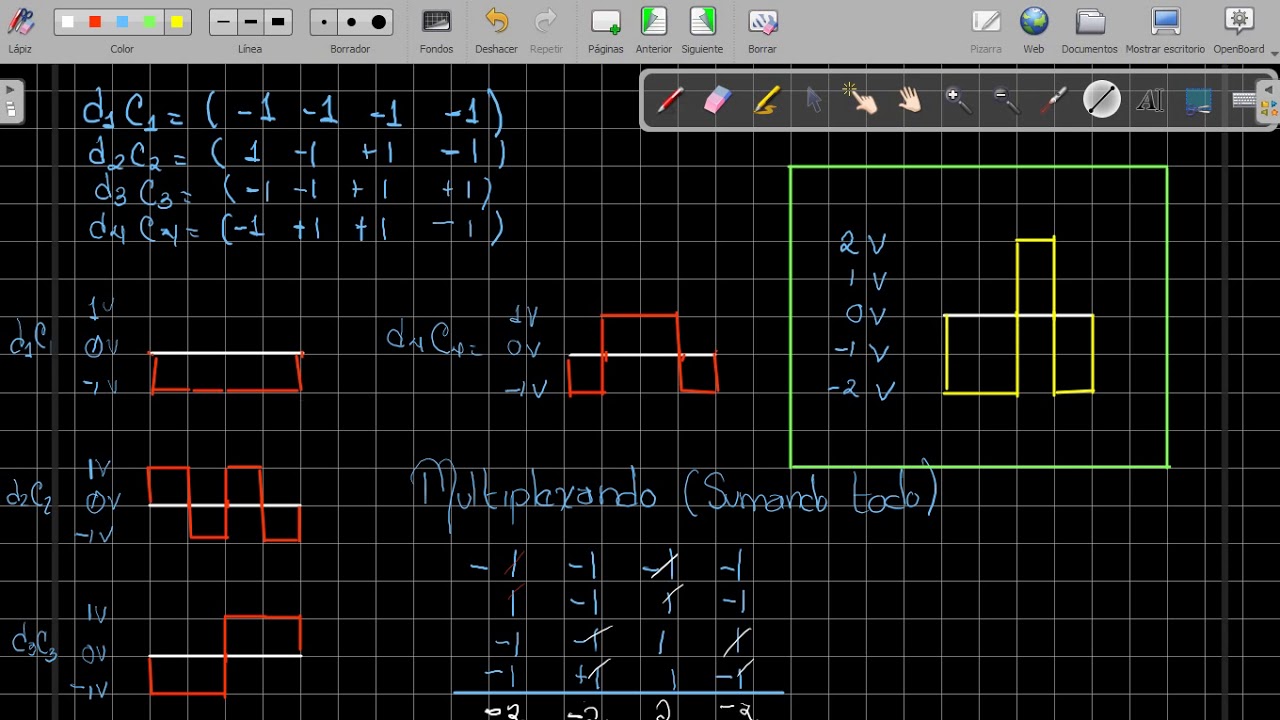The height and width of the screenshot is (720, 1280).
Task: Choose the green pen color
Action: [149, 22]
